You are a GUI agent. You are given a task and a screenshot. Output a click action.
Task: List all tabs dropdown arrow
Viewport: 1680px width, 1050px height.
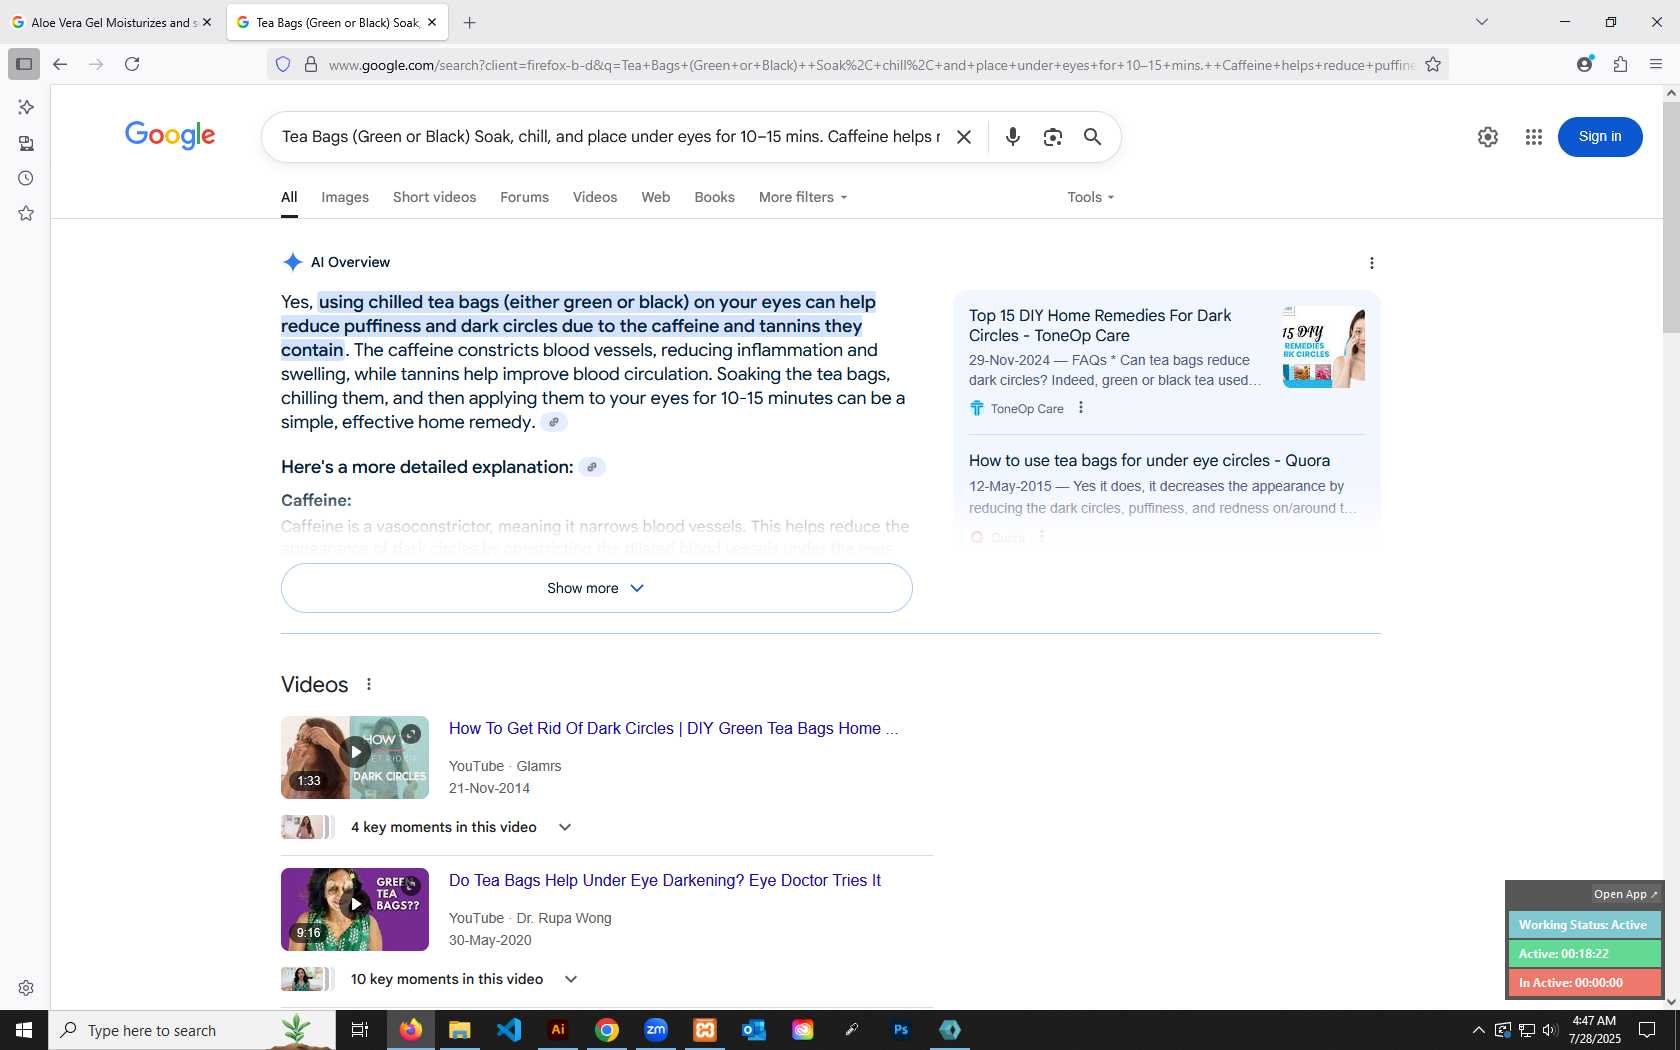1482,22
